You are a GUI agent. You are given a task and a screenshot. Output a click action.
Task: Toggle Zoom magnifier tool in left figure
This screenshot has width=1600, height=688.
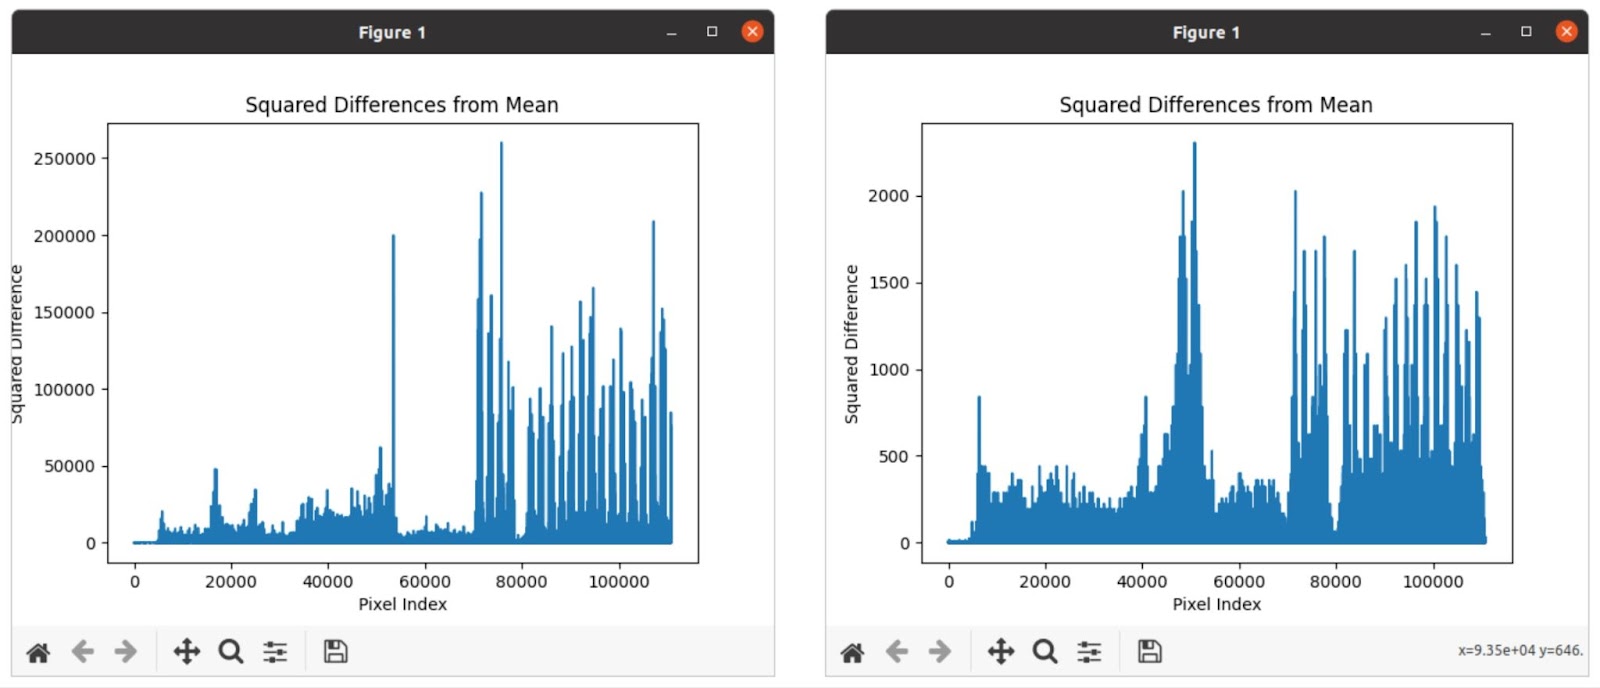tap(231, 652)
